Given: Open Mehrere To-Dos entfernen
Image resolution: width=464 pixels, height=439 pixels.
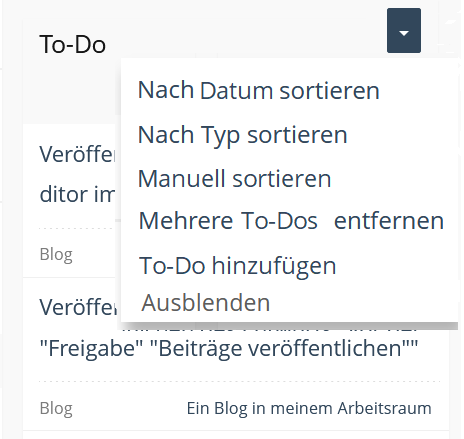Looking at the screenshot, I should click(x=291, y=221).
